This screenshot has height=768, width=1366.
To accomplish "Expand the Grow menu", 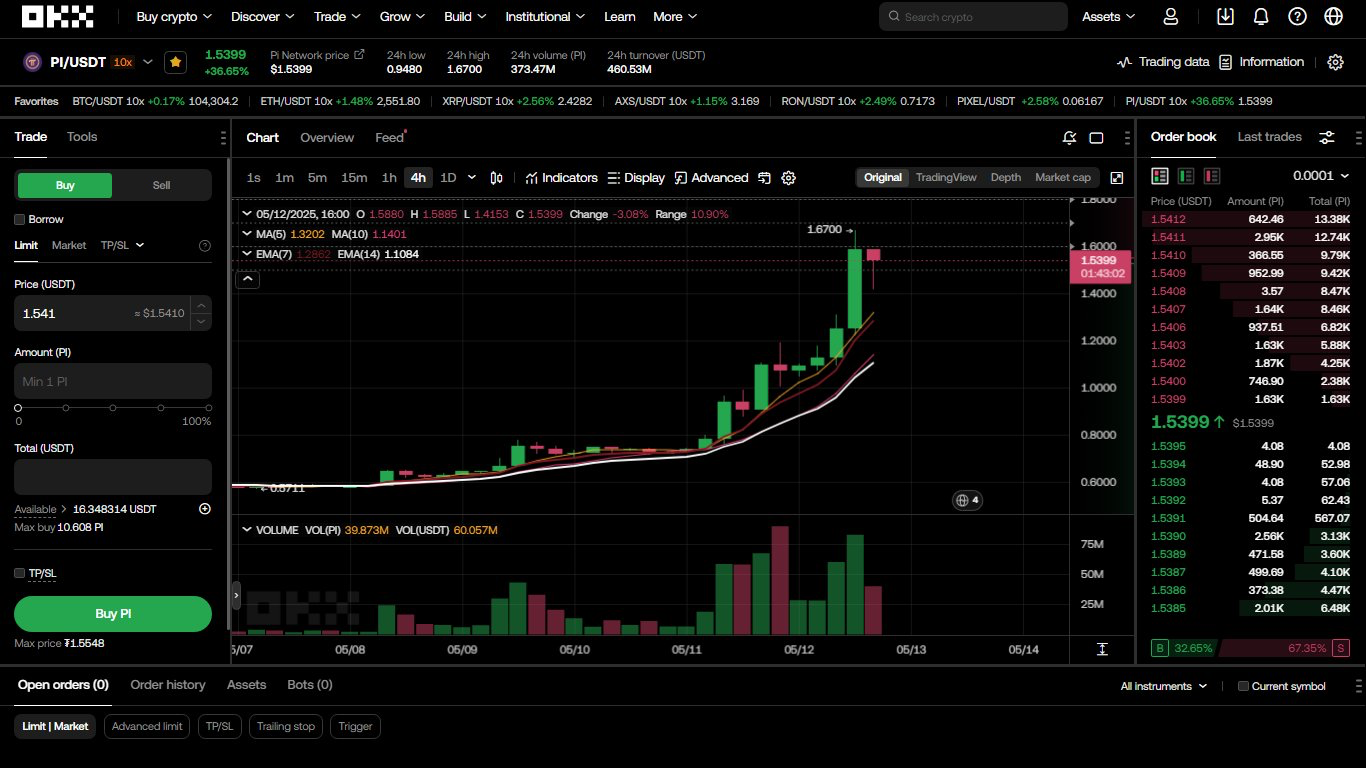I will pyautogui.click(x=402, y=17).
